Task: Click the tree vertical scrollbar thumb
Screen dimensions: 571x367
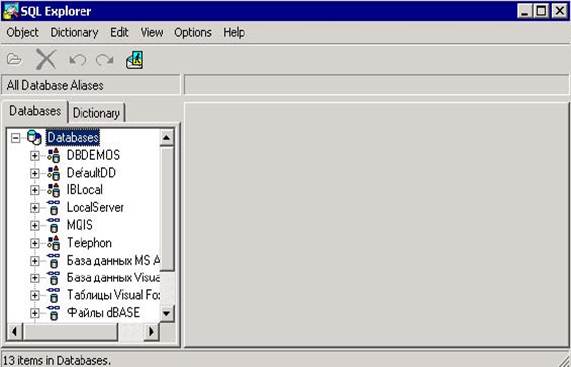Action: click(167, 209)
